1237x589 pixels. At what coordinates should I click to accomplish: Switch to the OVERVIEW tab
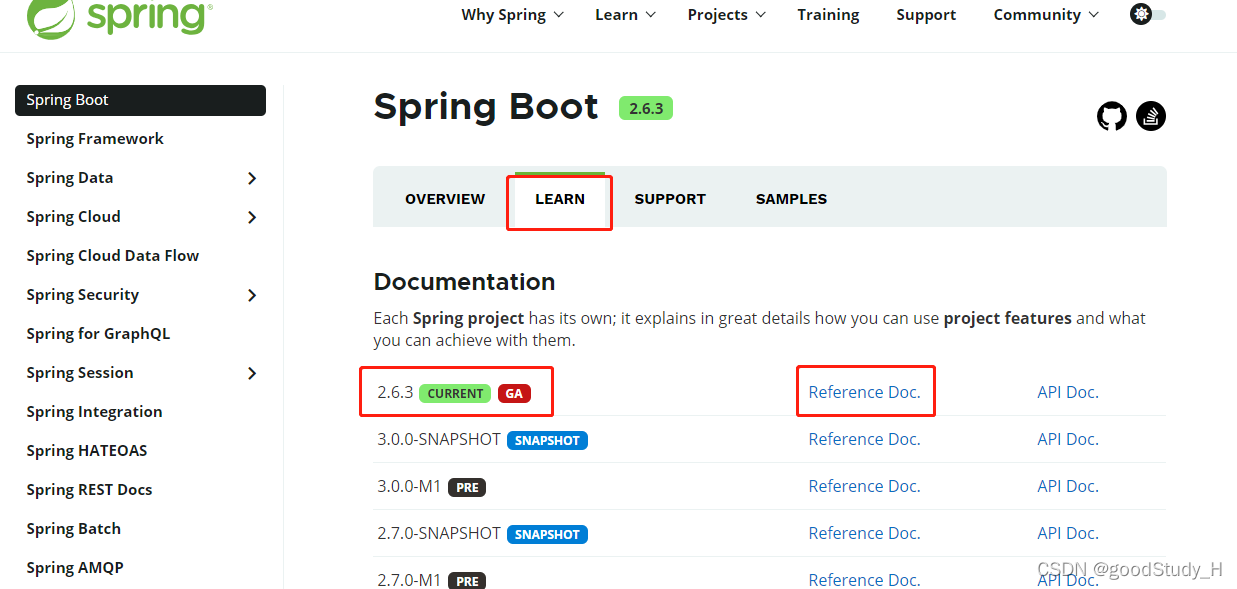[445, 199]
